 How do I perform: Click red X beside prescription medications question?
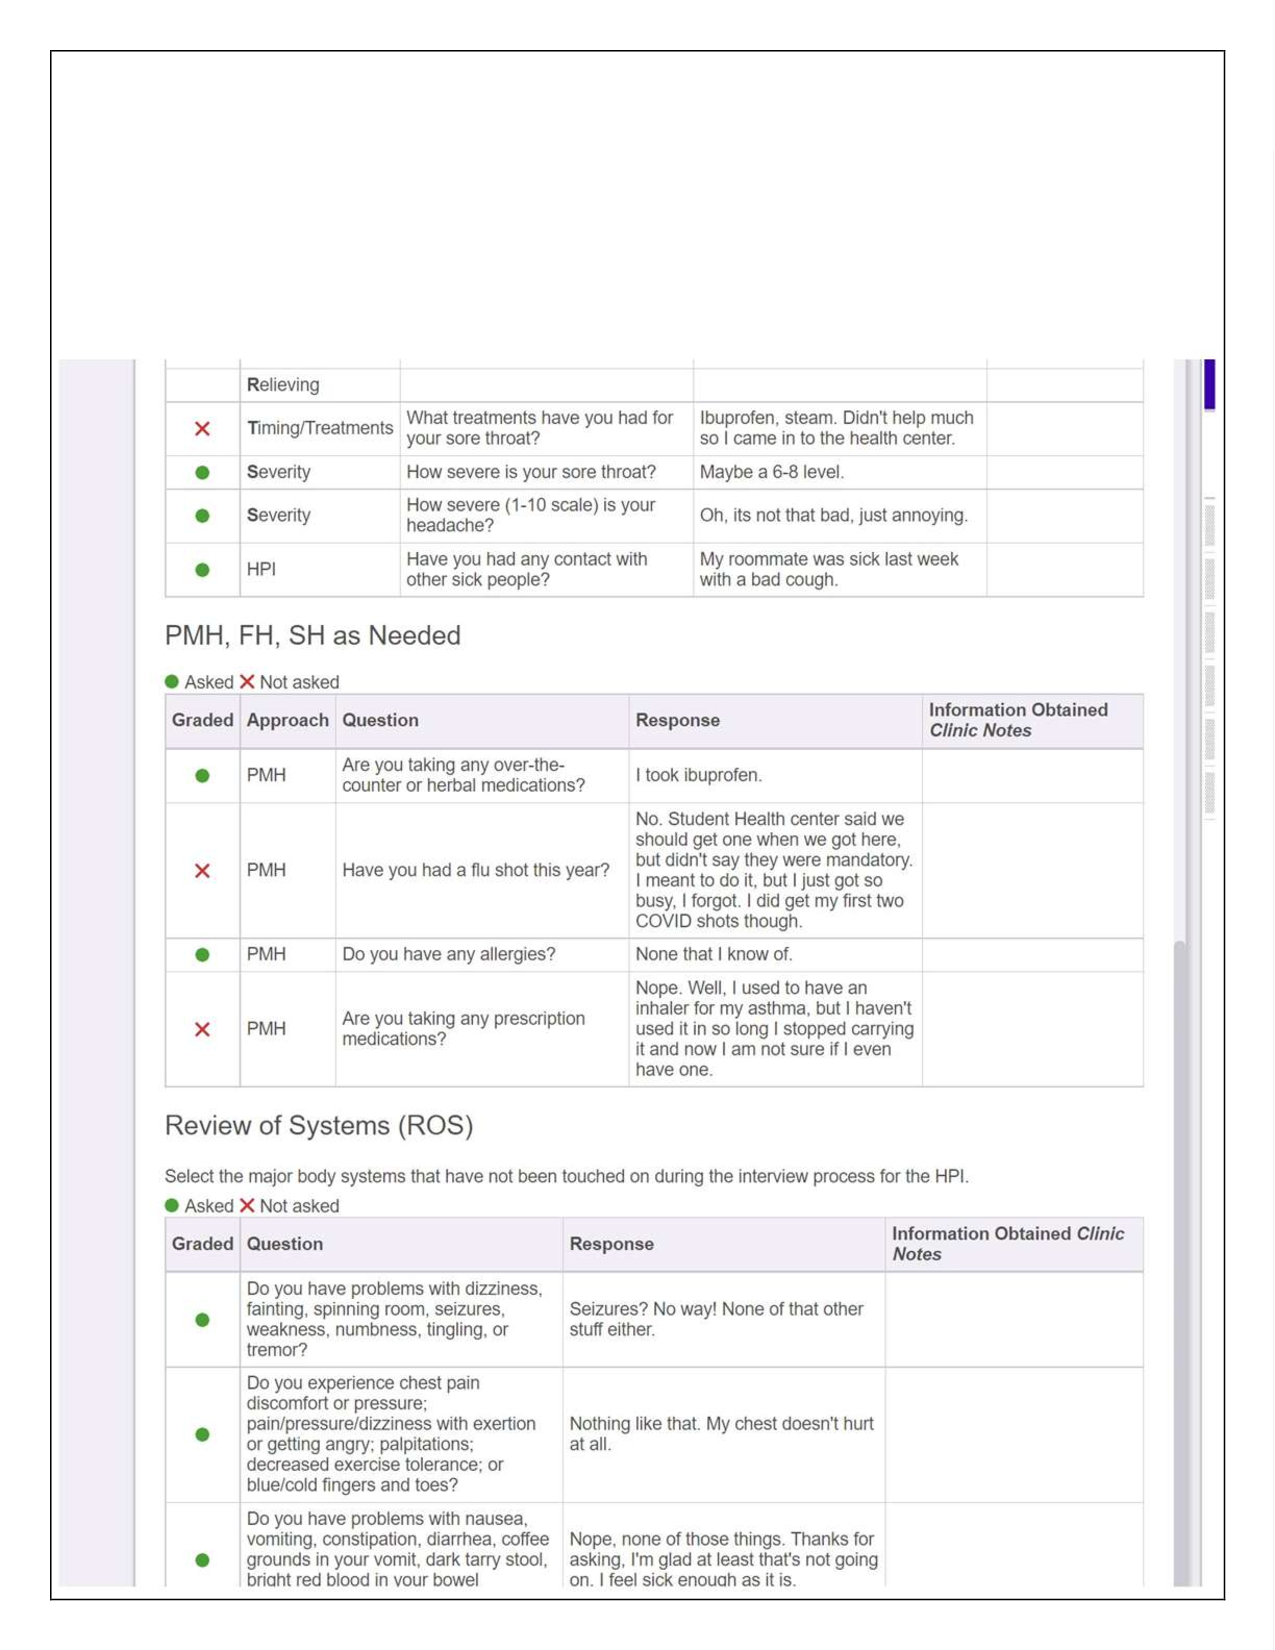(202, 1028)
